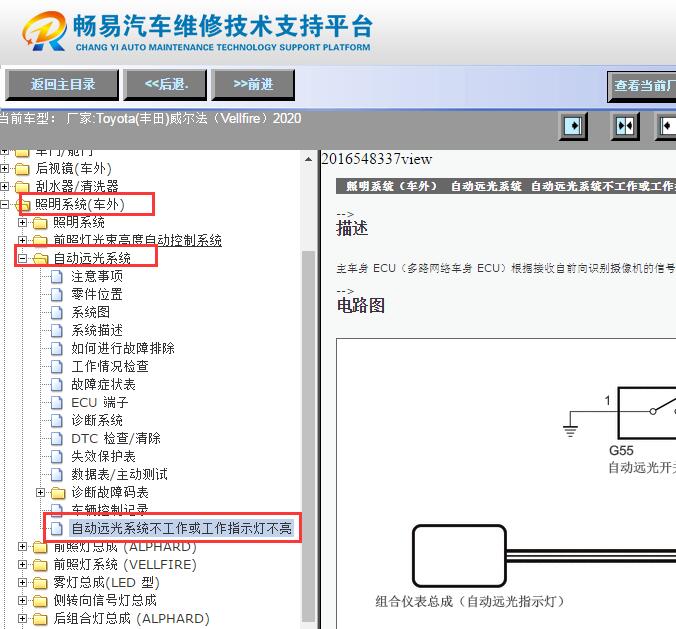Click the 系统图 document icon
This screenshot has height=629, width=676.
(56, 312)
